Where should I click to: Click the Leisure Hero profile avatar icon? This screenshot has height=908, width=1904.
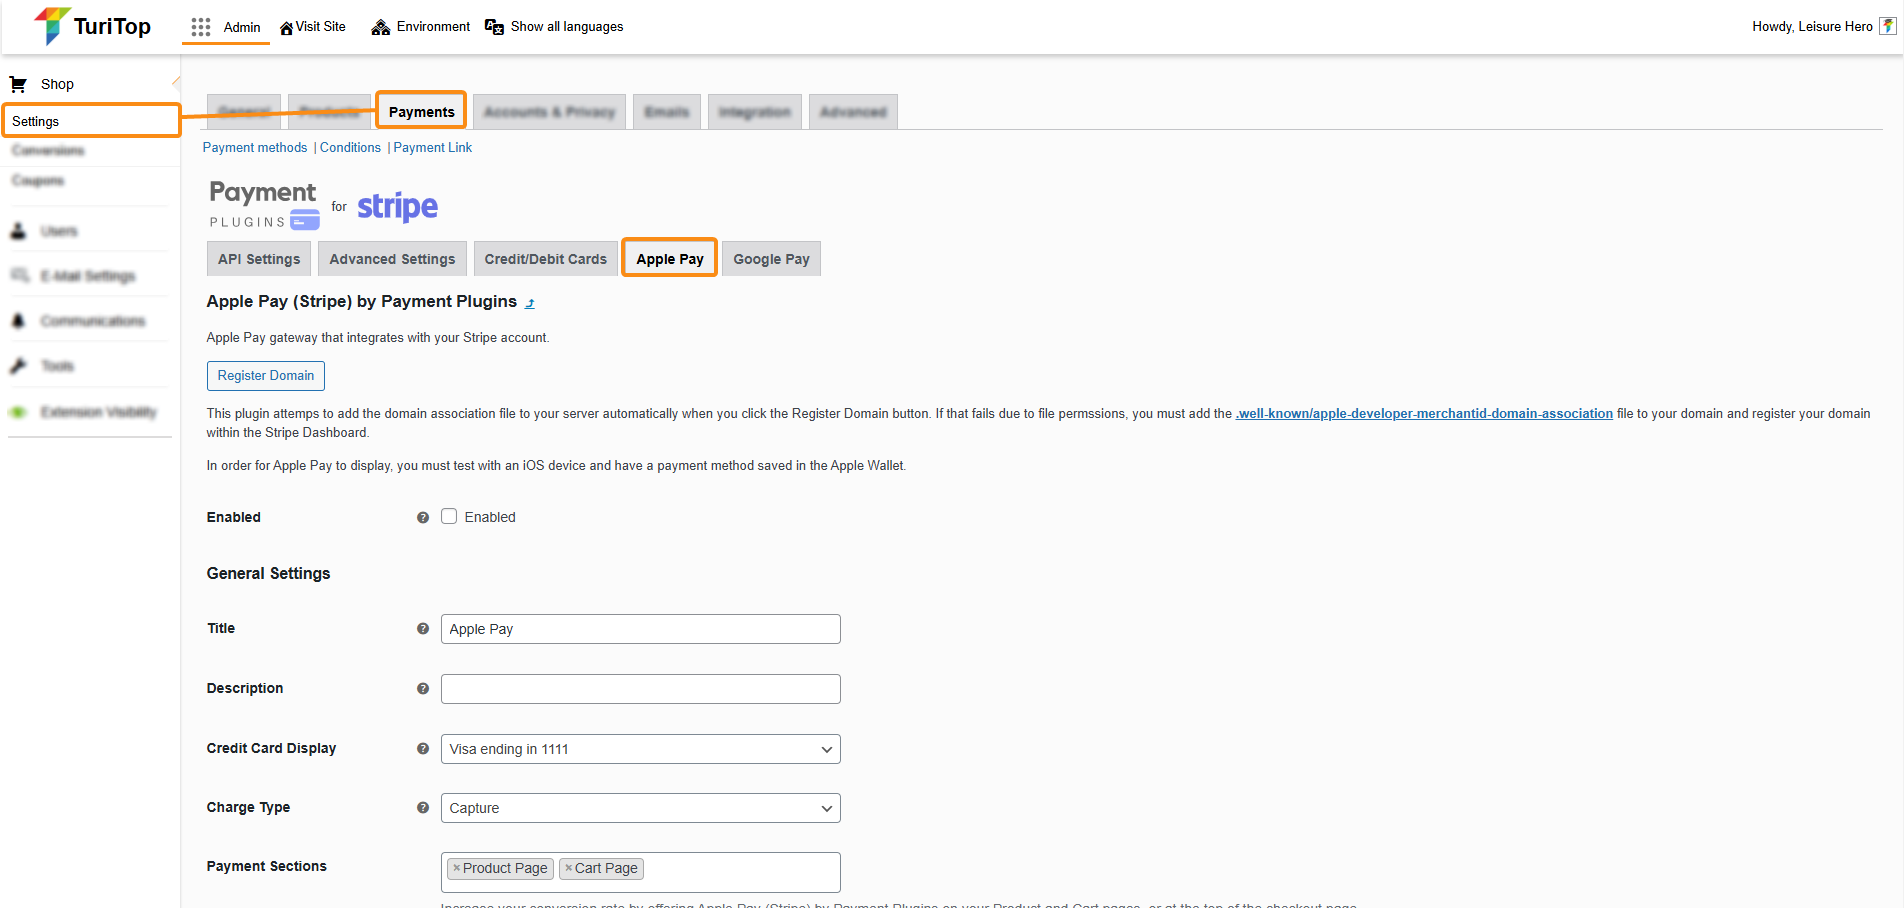point(1887,27)
